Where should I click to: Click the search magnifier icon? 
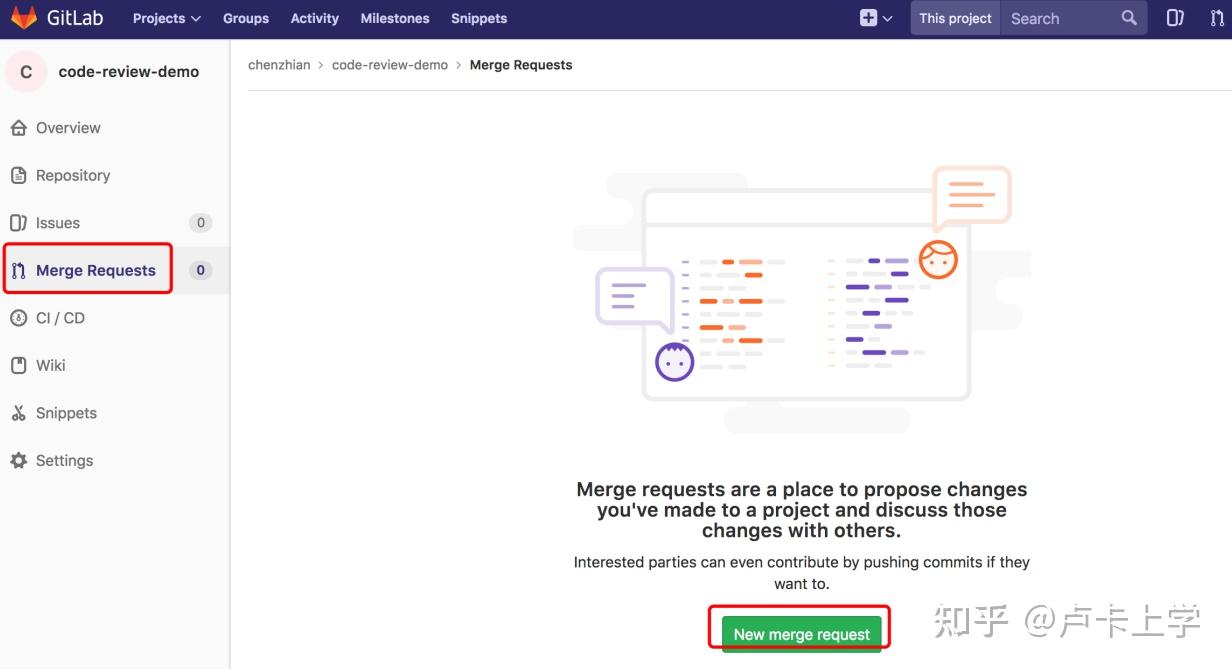(x=1128, y=17)
